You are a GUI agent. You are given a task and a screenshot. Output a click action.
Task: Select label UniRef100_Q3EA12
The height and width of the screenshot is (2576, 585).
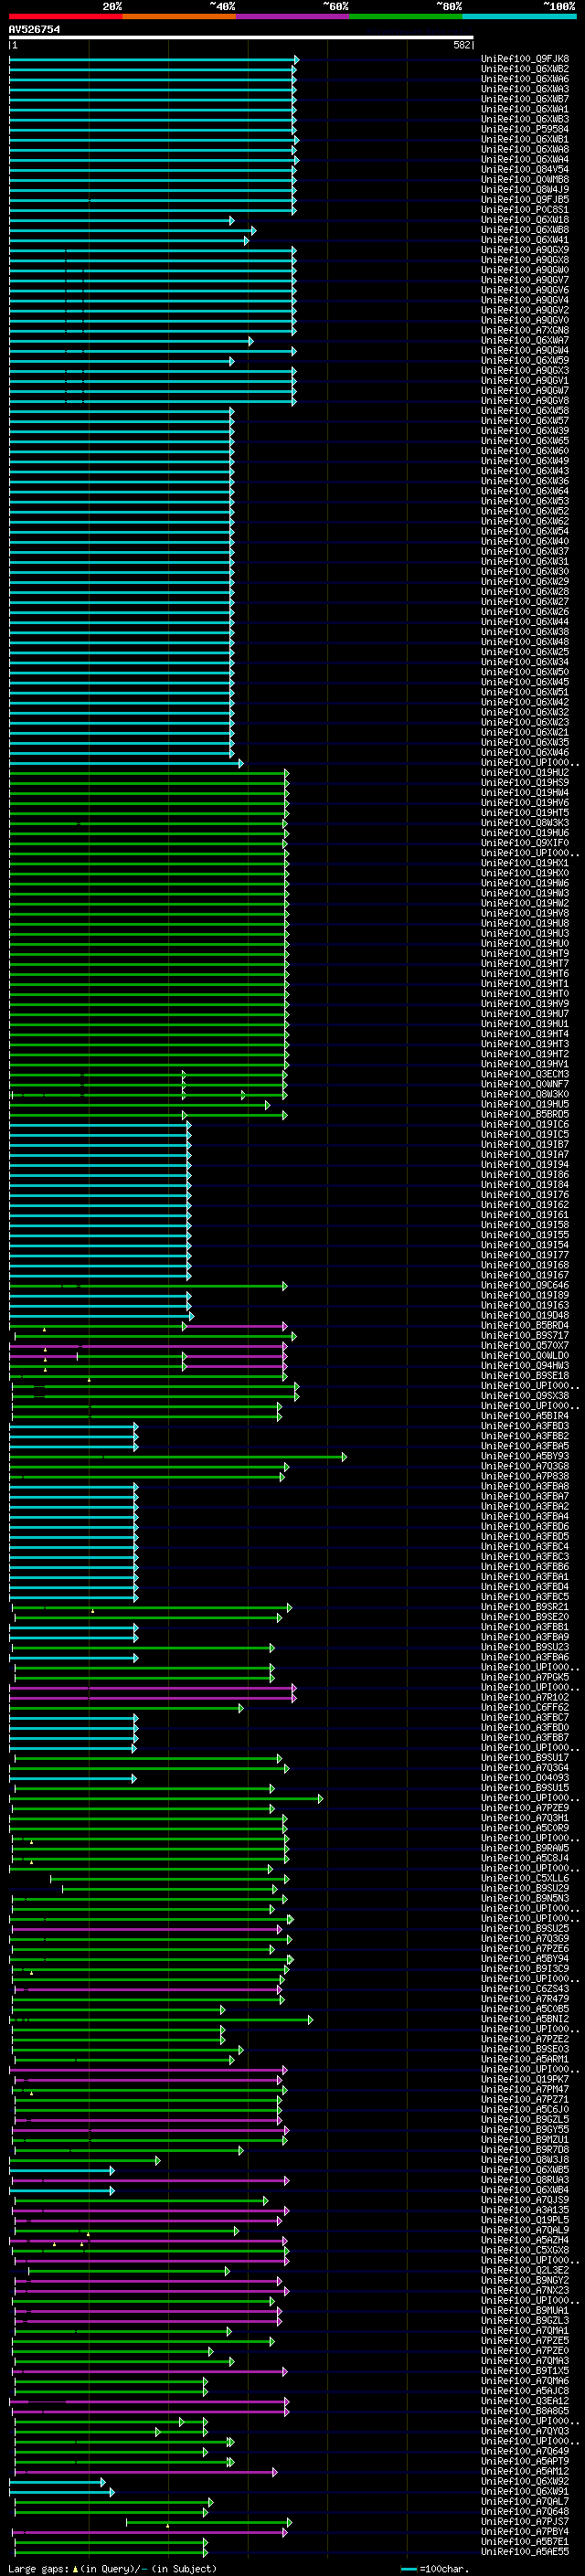click(x=525, y=2400)
